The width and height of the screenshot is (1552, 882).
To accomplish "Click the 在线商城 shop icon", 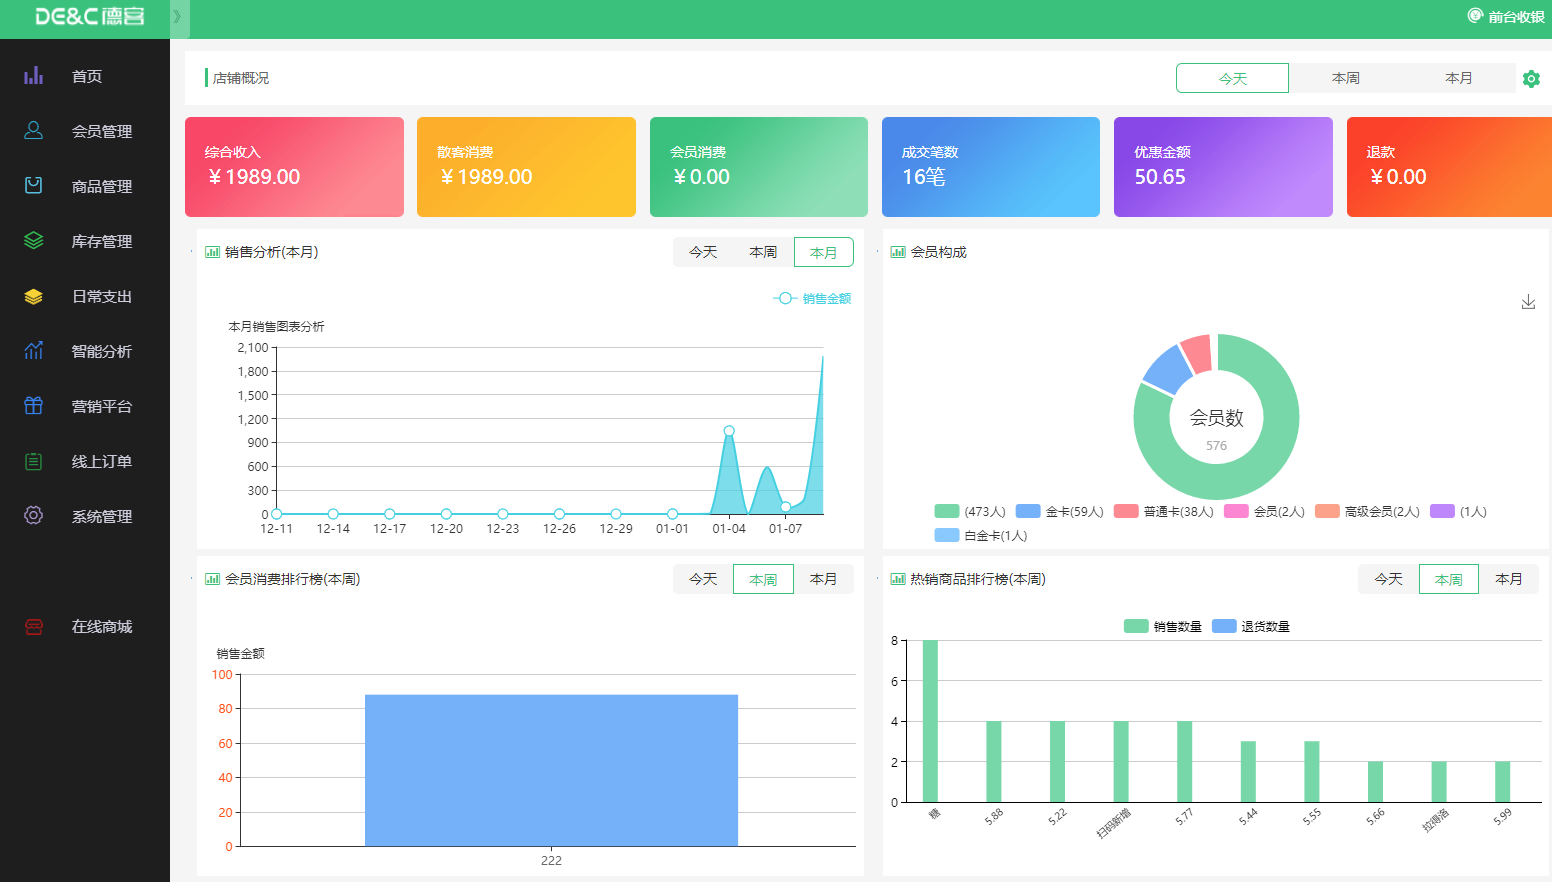I will pyautogui.click(x=34, y=627).
